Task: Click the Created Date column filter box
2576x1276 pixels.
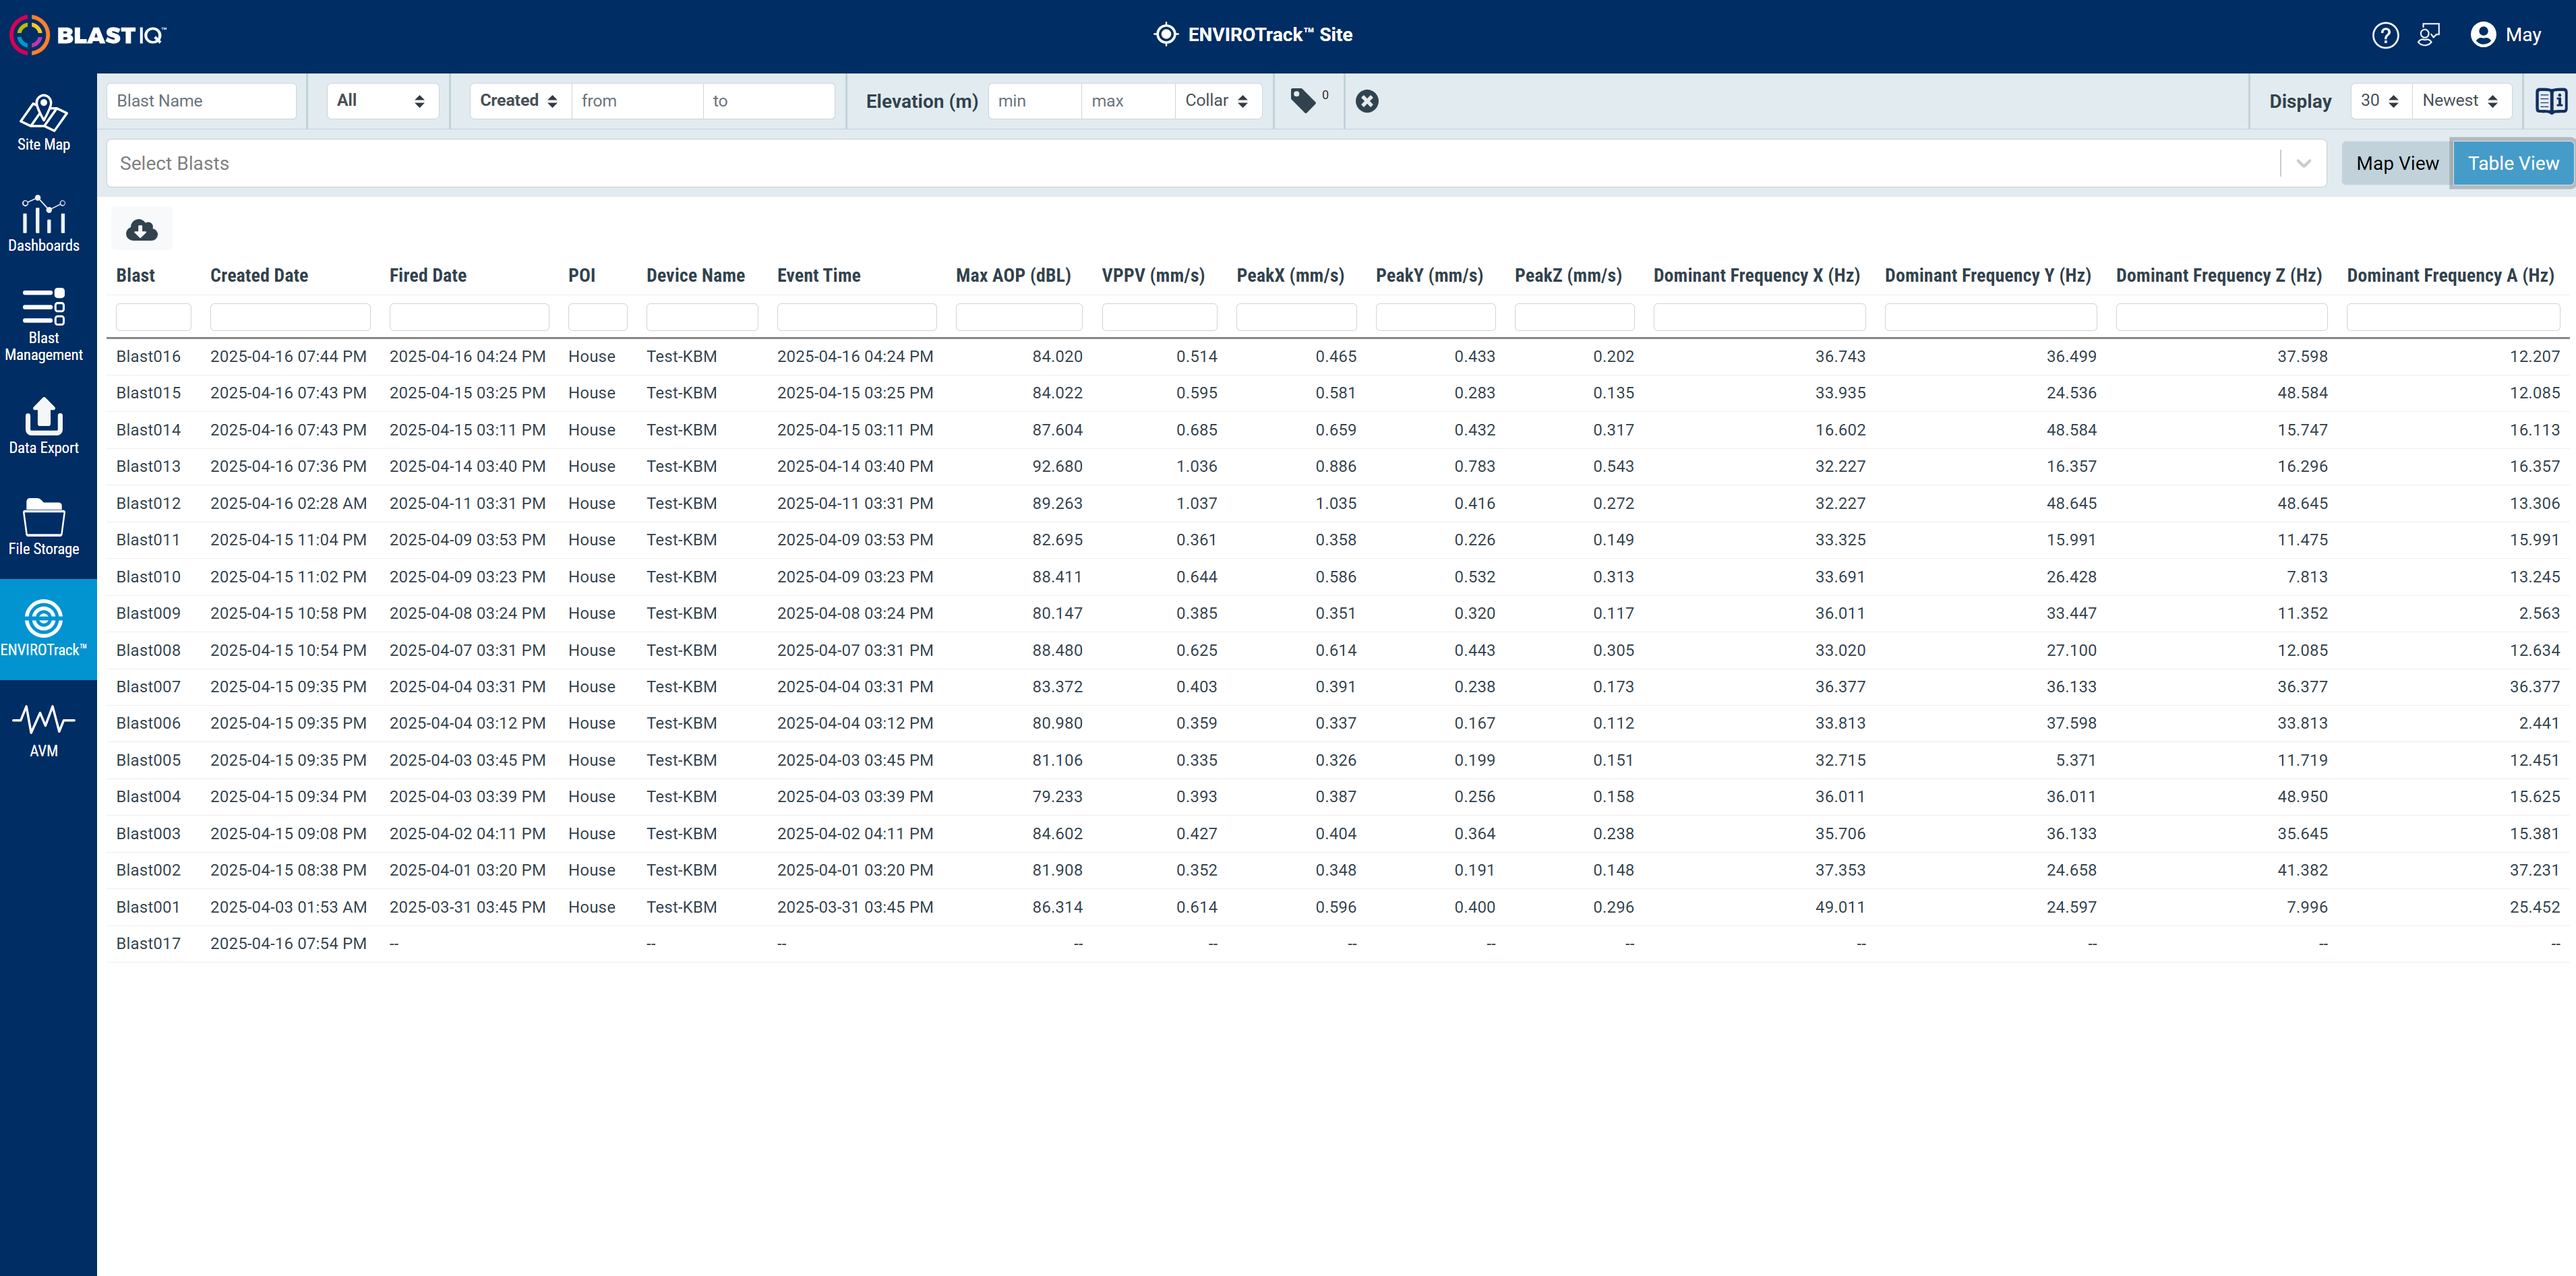Action: 290,317
